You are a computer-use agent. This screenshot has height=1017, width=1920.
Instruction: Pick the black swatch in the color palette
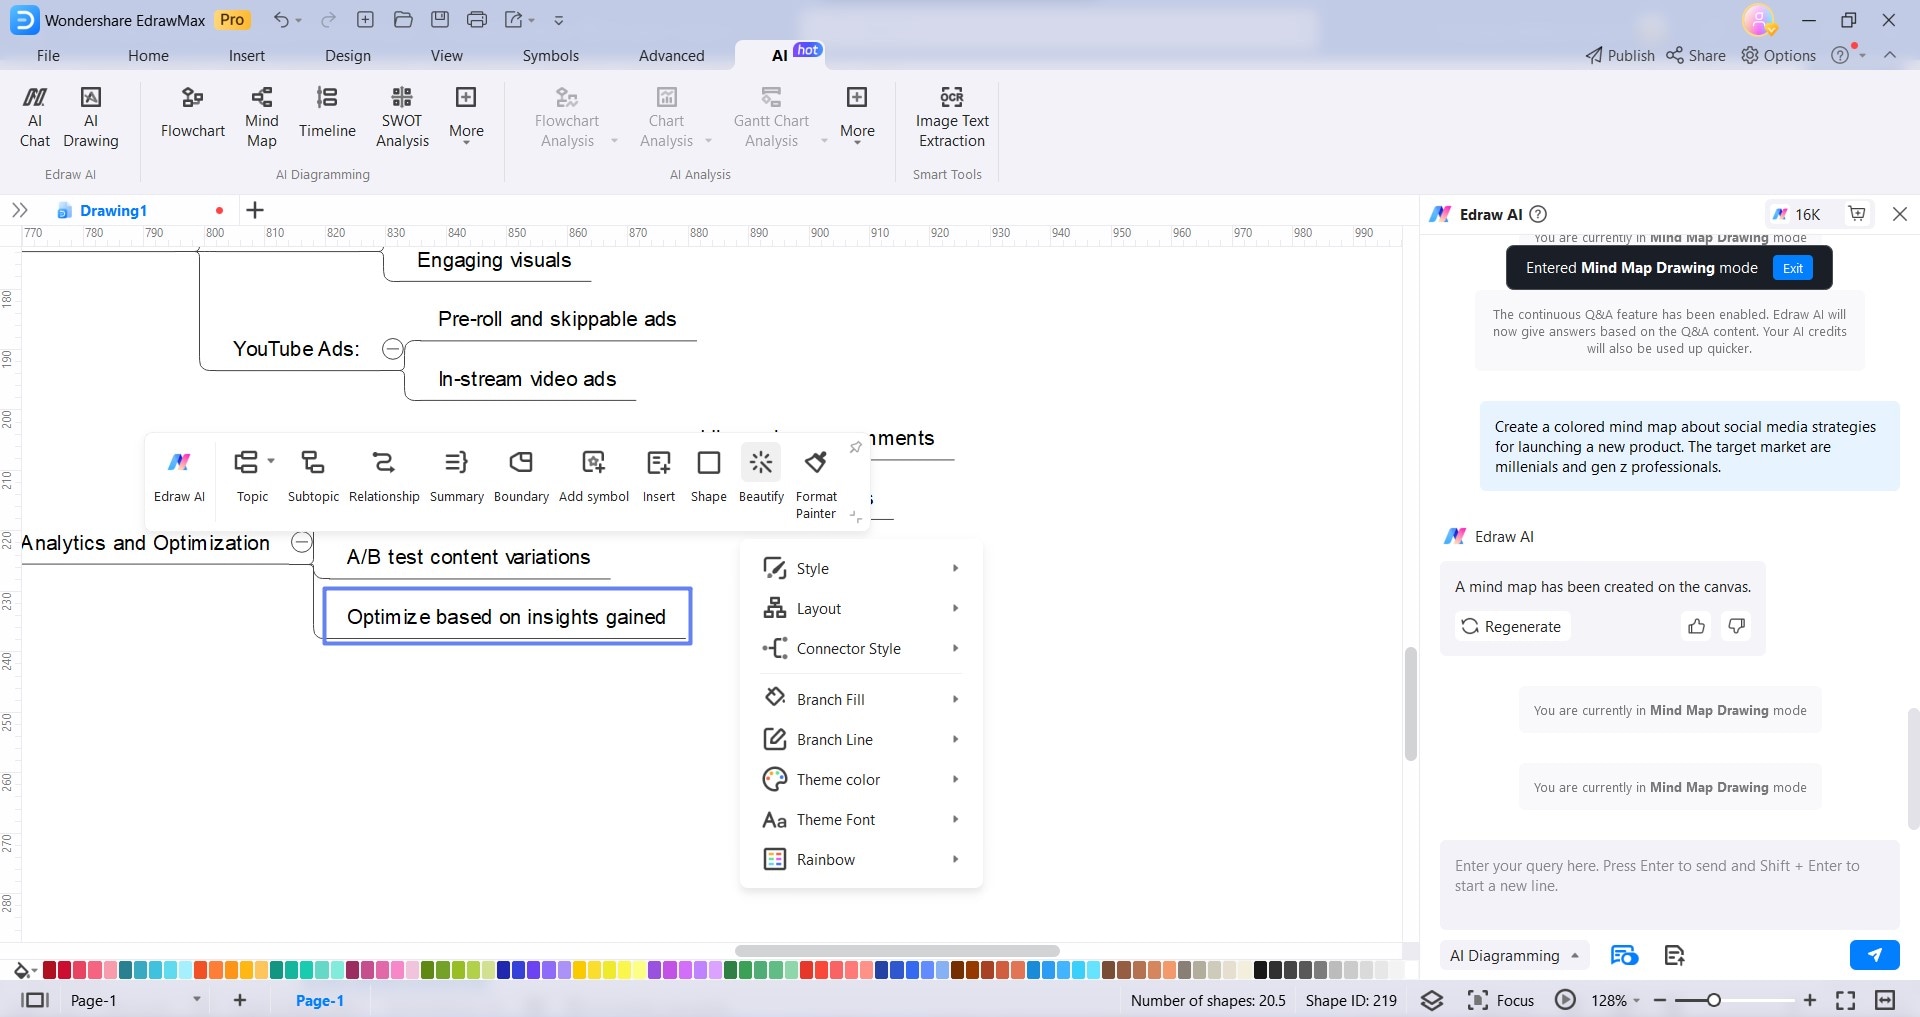(1260, 970)
